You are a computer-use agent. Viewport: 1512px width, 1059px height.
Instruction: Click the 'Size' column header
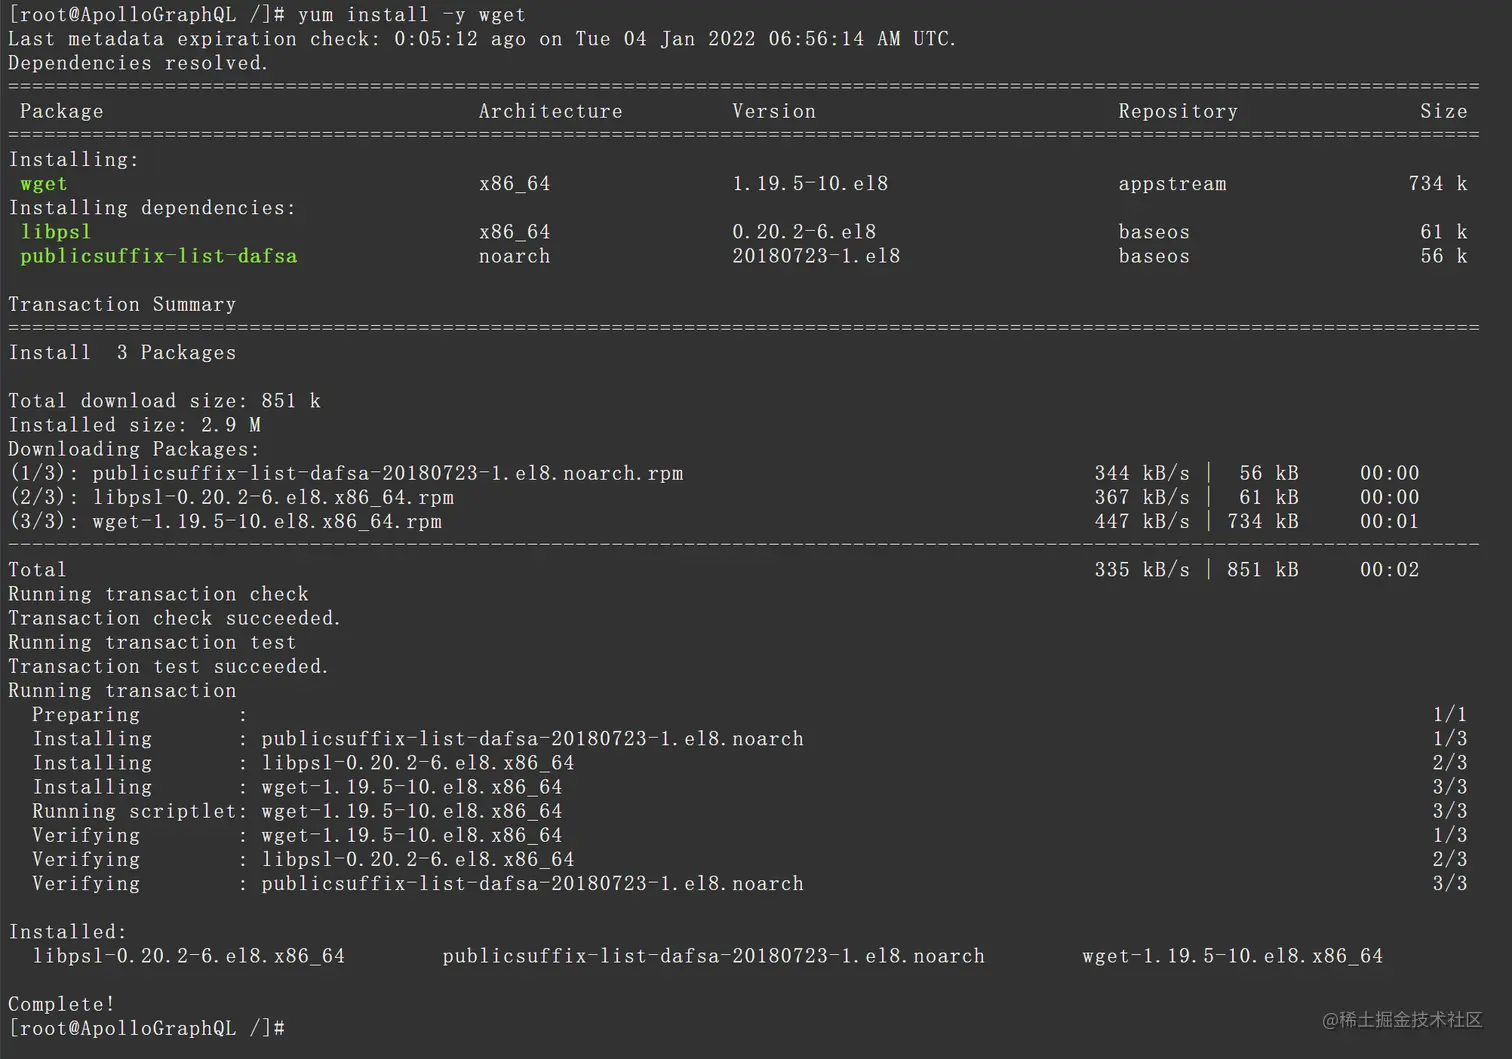pos(1444,111)
